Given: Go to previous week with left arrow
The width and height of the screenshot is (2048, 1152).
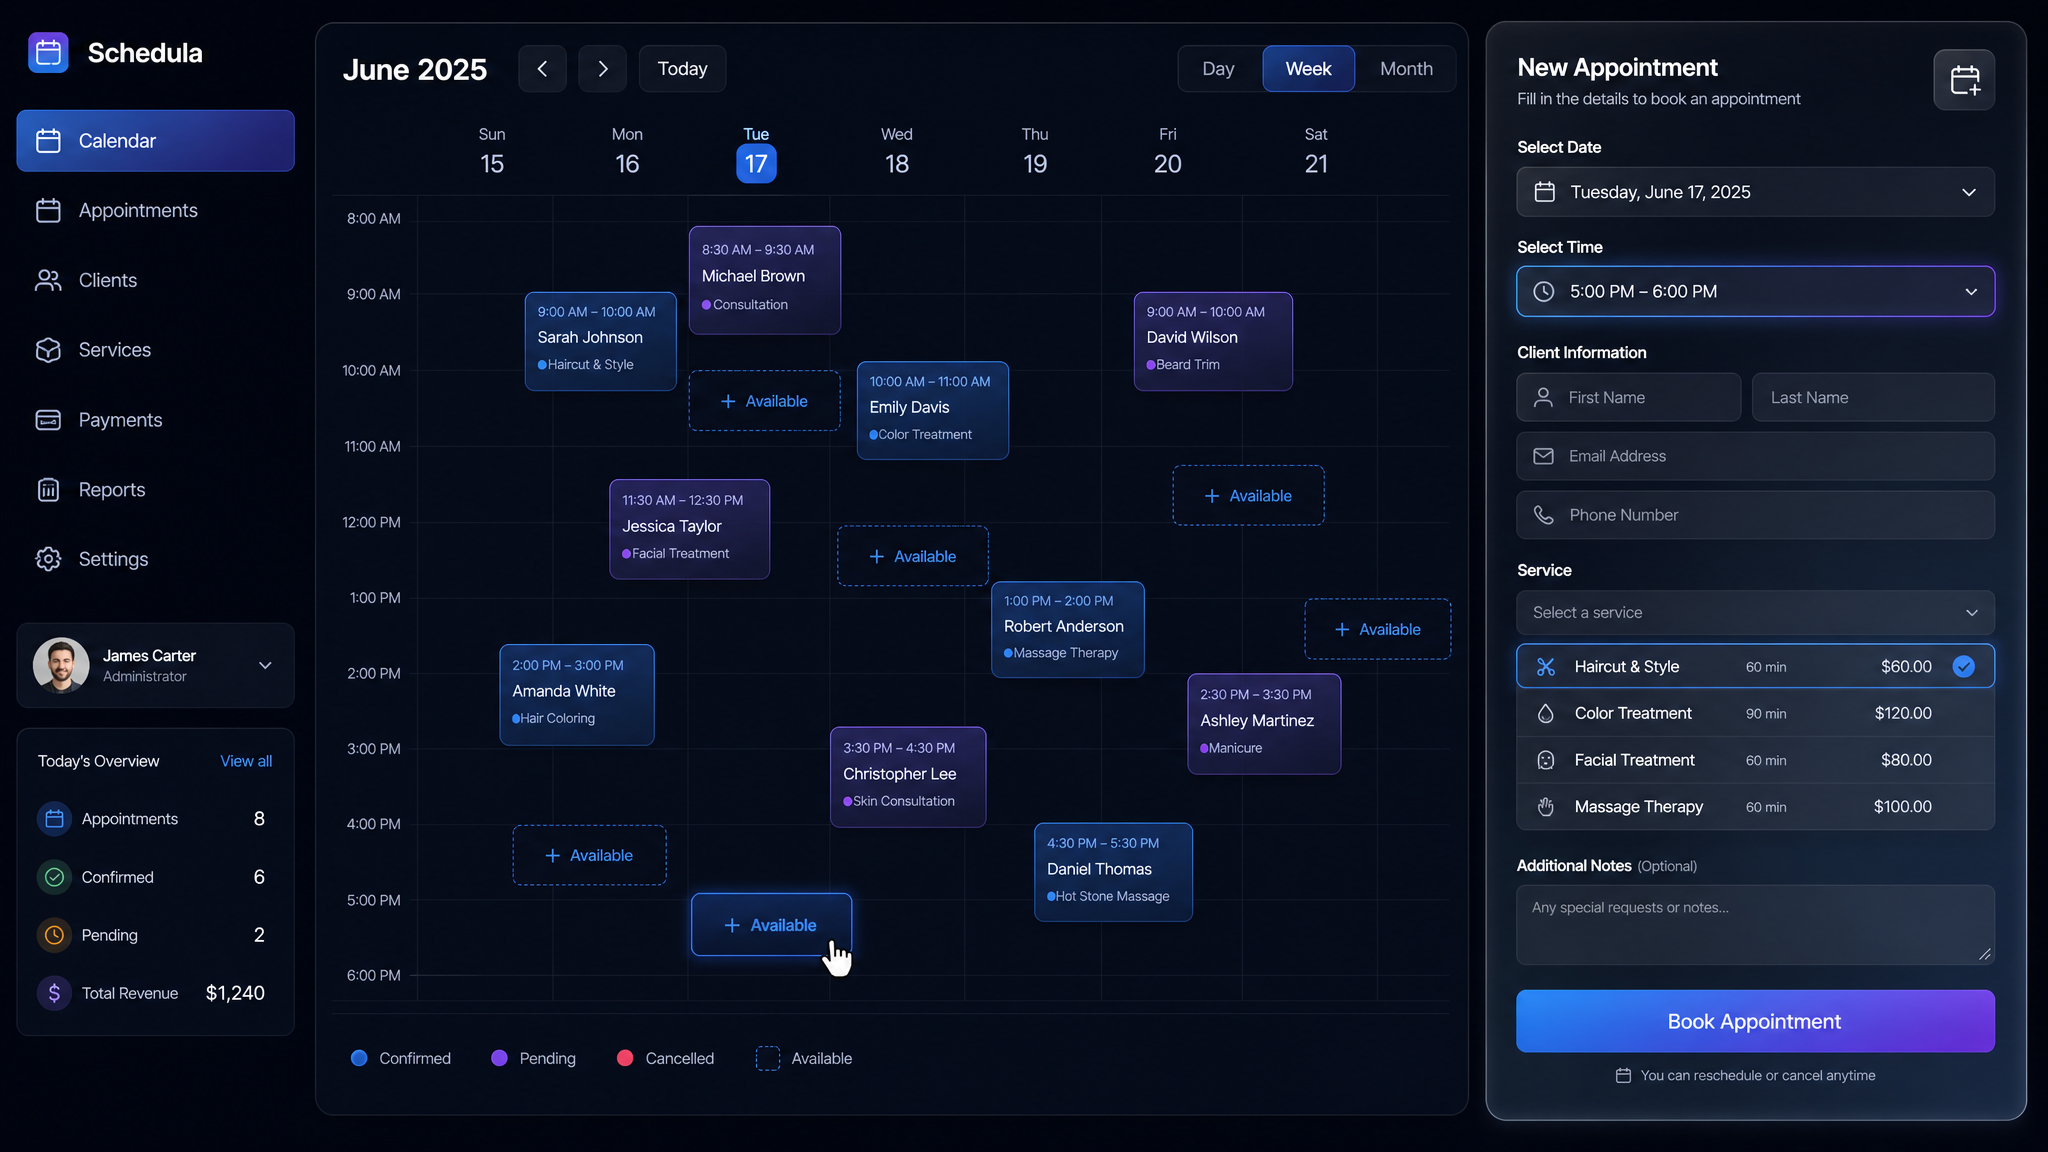Looking at the screenshot, I should pyautogui.click(x=542, y=69).
